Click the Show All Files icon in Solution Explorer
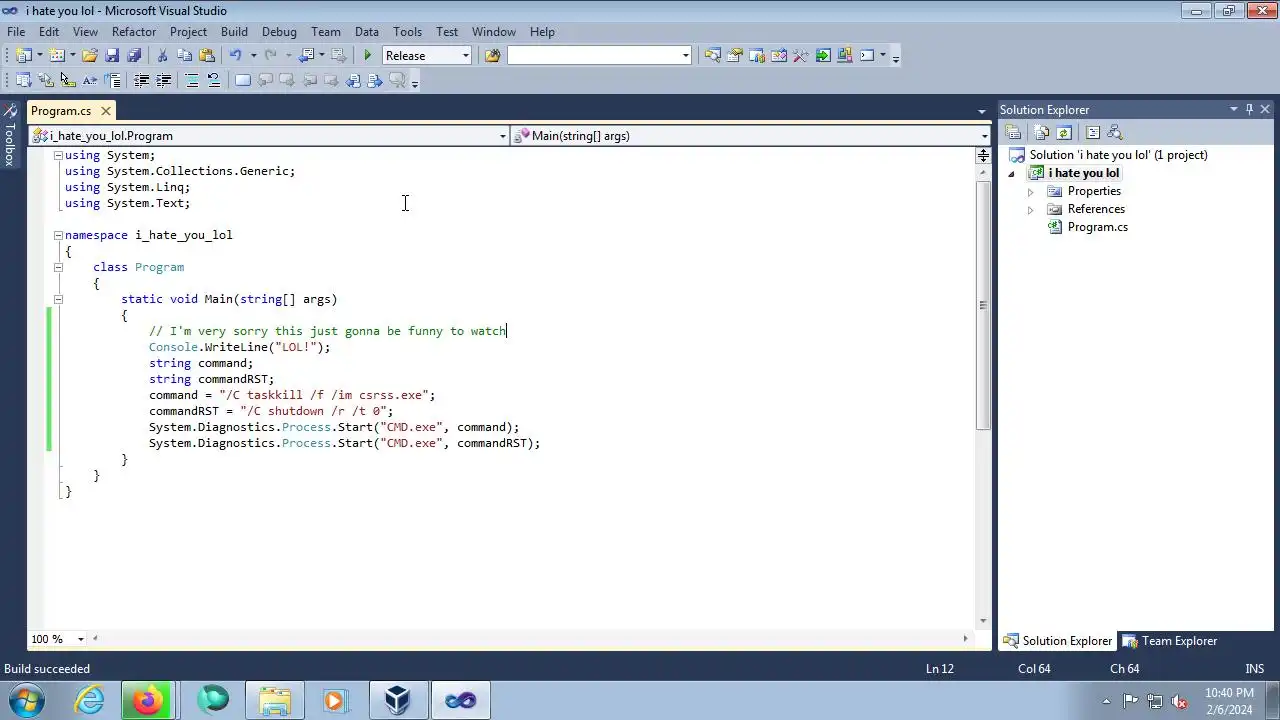 [x=1042, y=132]
